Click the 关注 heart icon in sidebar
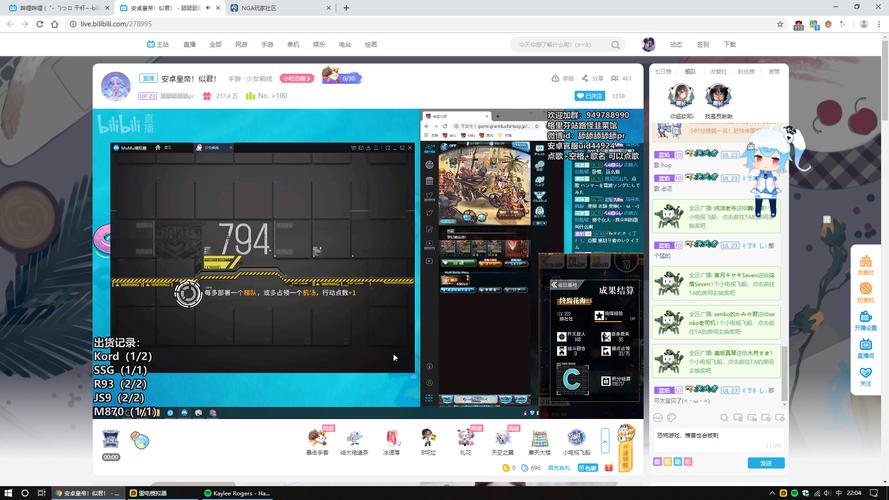 (x=865, y=376)
